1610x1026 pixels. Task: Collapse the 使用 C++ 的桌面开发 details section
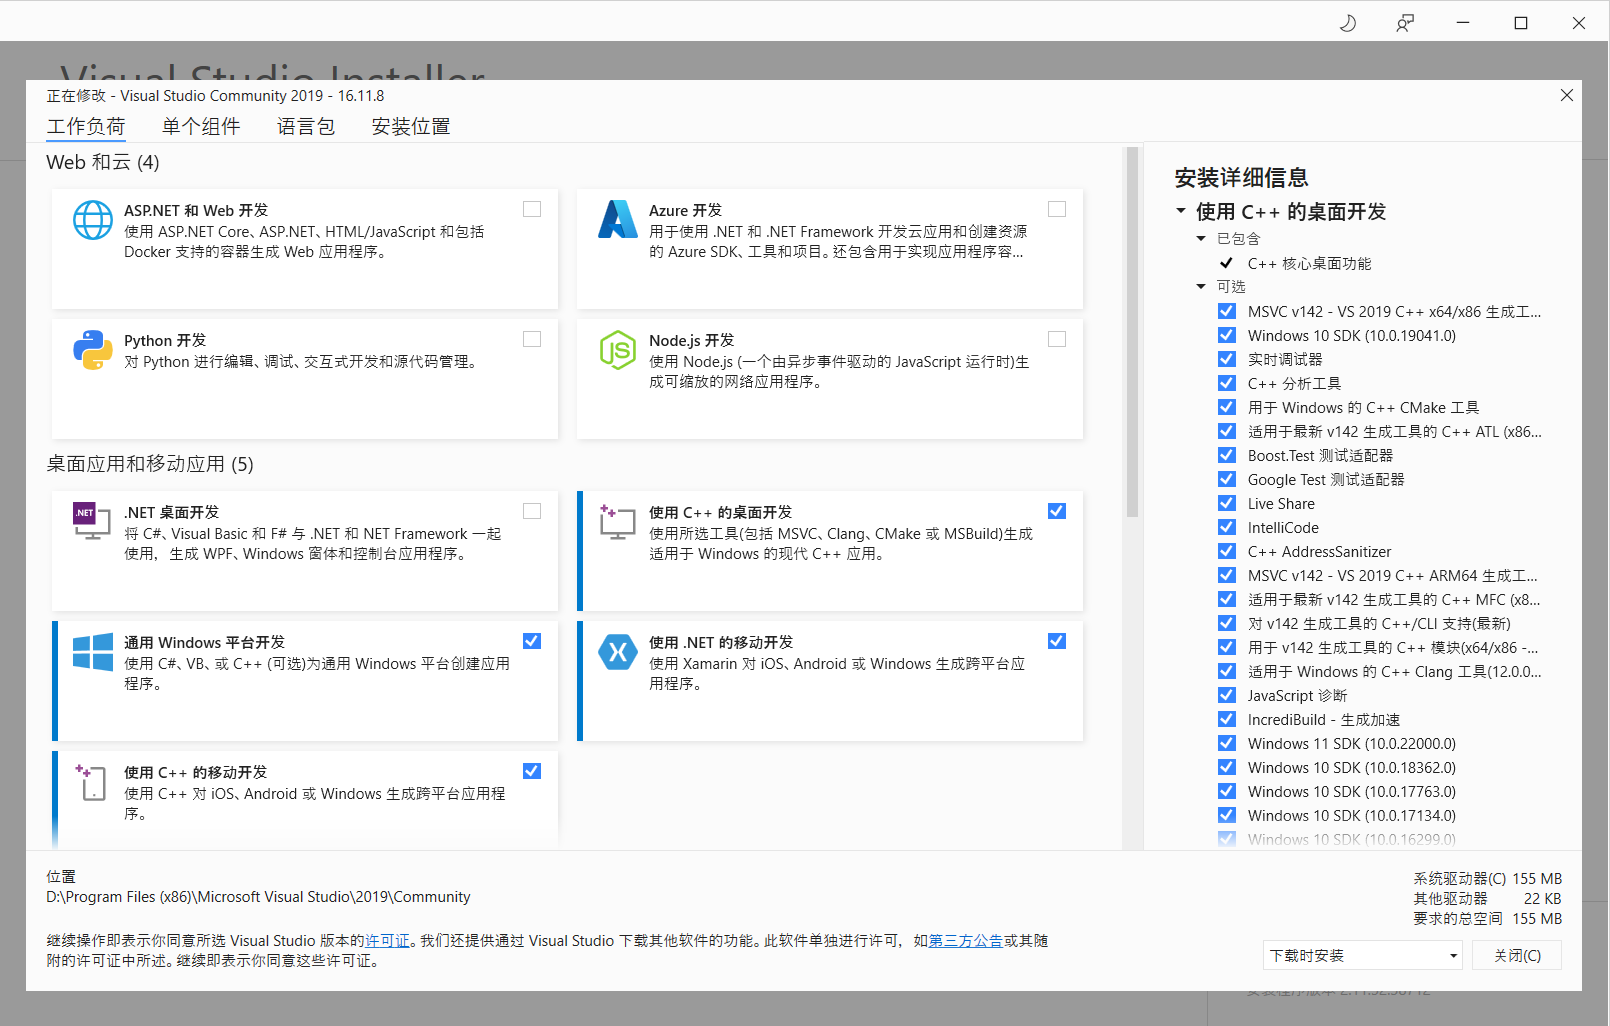click(1181, 211)
